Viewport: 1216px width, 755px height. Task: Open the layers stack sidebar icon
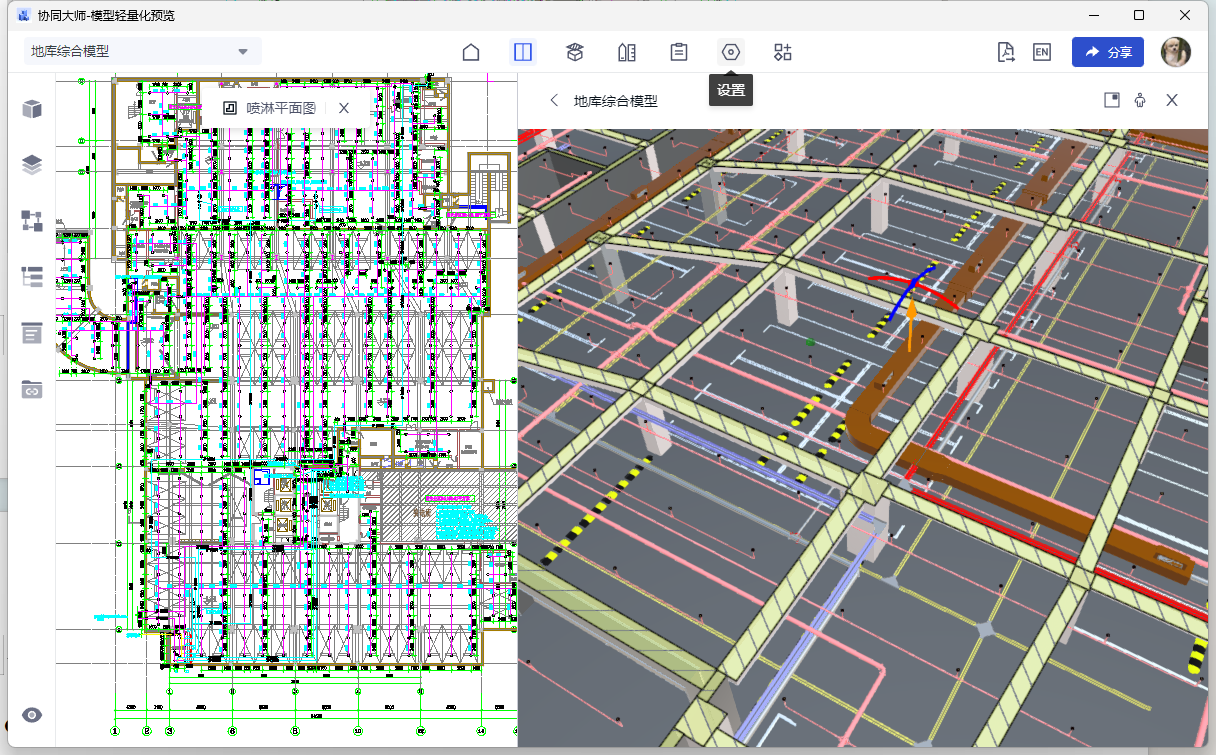32,165
